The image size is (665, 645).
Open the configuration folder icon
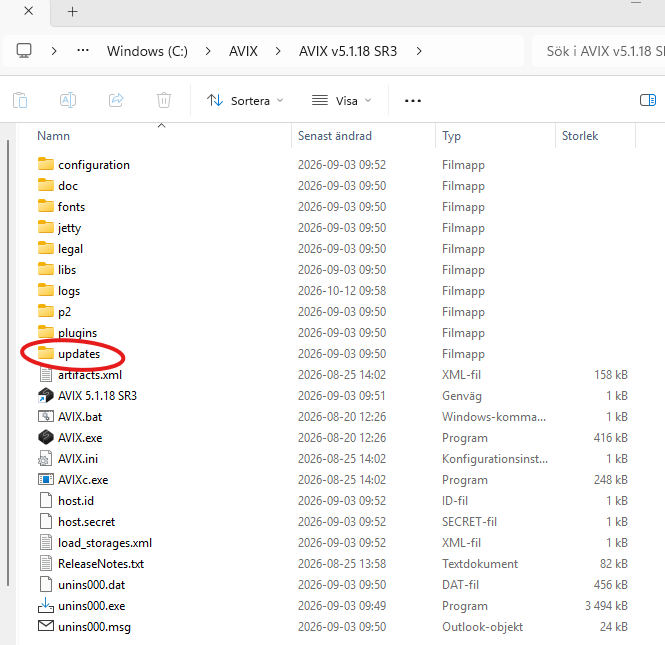[46, 164]
